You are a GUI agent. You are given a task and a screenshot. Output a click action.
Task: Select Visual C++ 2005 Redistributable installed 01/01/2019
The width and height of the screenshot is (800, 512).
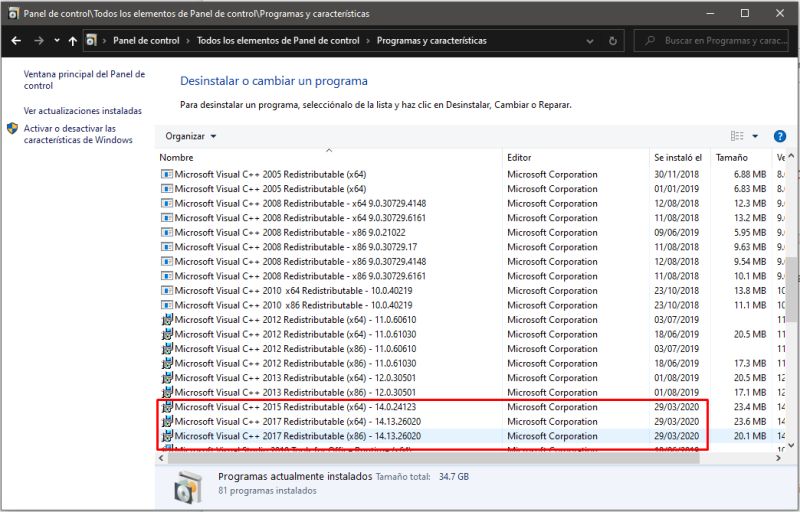(471, 189)
